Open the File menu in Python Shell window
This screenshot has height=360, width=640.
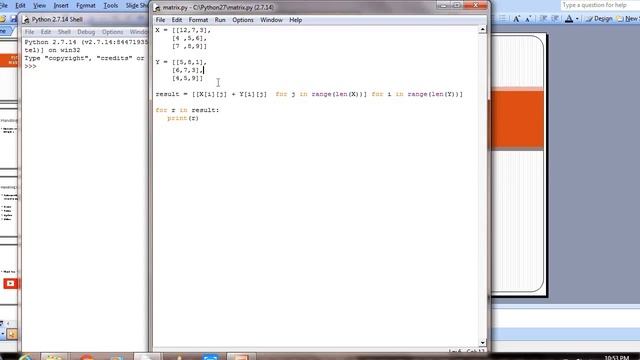[x=29, y=32]
